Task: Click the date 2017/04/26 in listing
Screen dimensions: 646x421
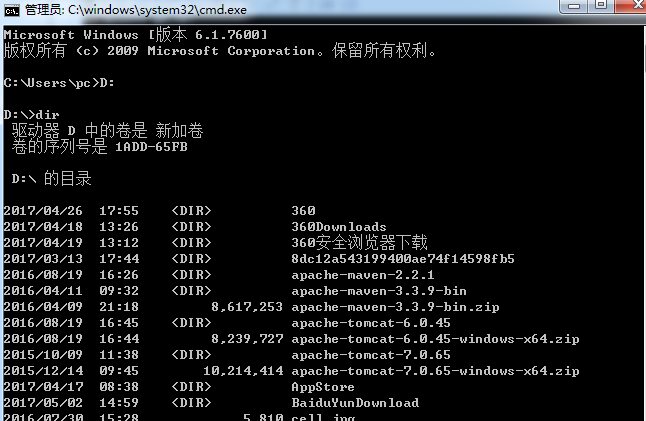Action: 43,211
